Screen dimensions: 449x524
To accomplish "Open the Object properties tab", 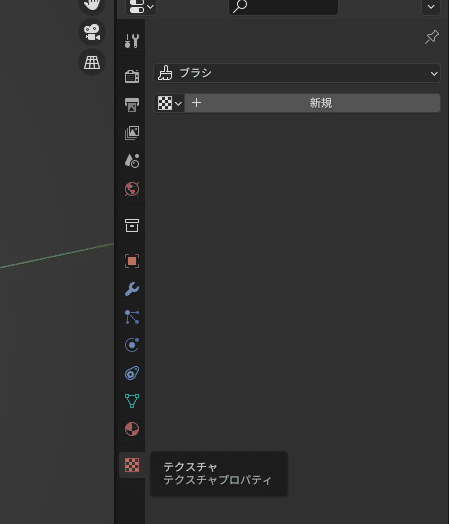I will point(132,261).
